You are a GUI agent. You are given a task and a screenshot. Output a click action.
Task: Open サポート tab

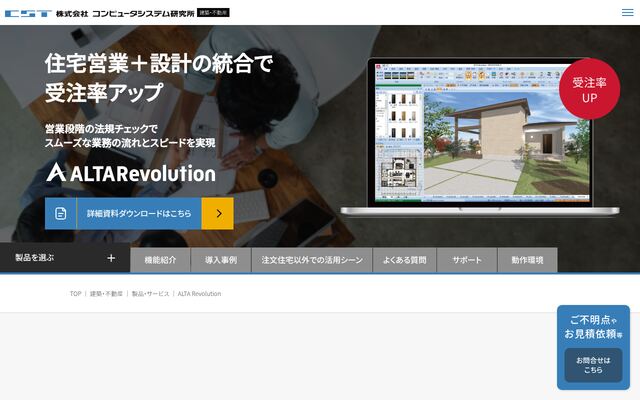[x=467, y=260]
